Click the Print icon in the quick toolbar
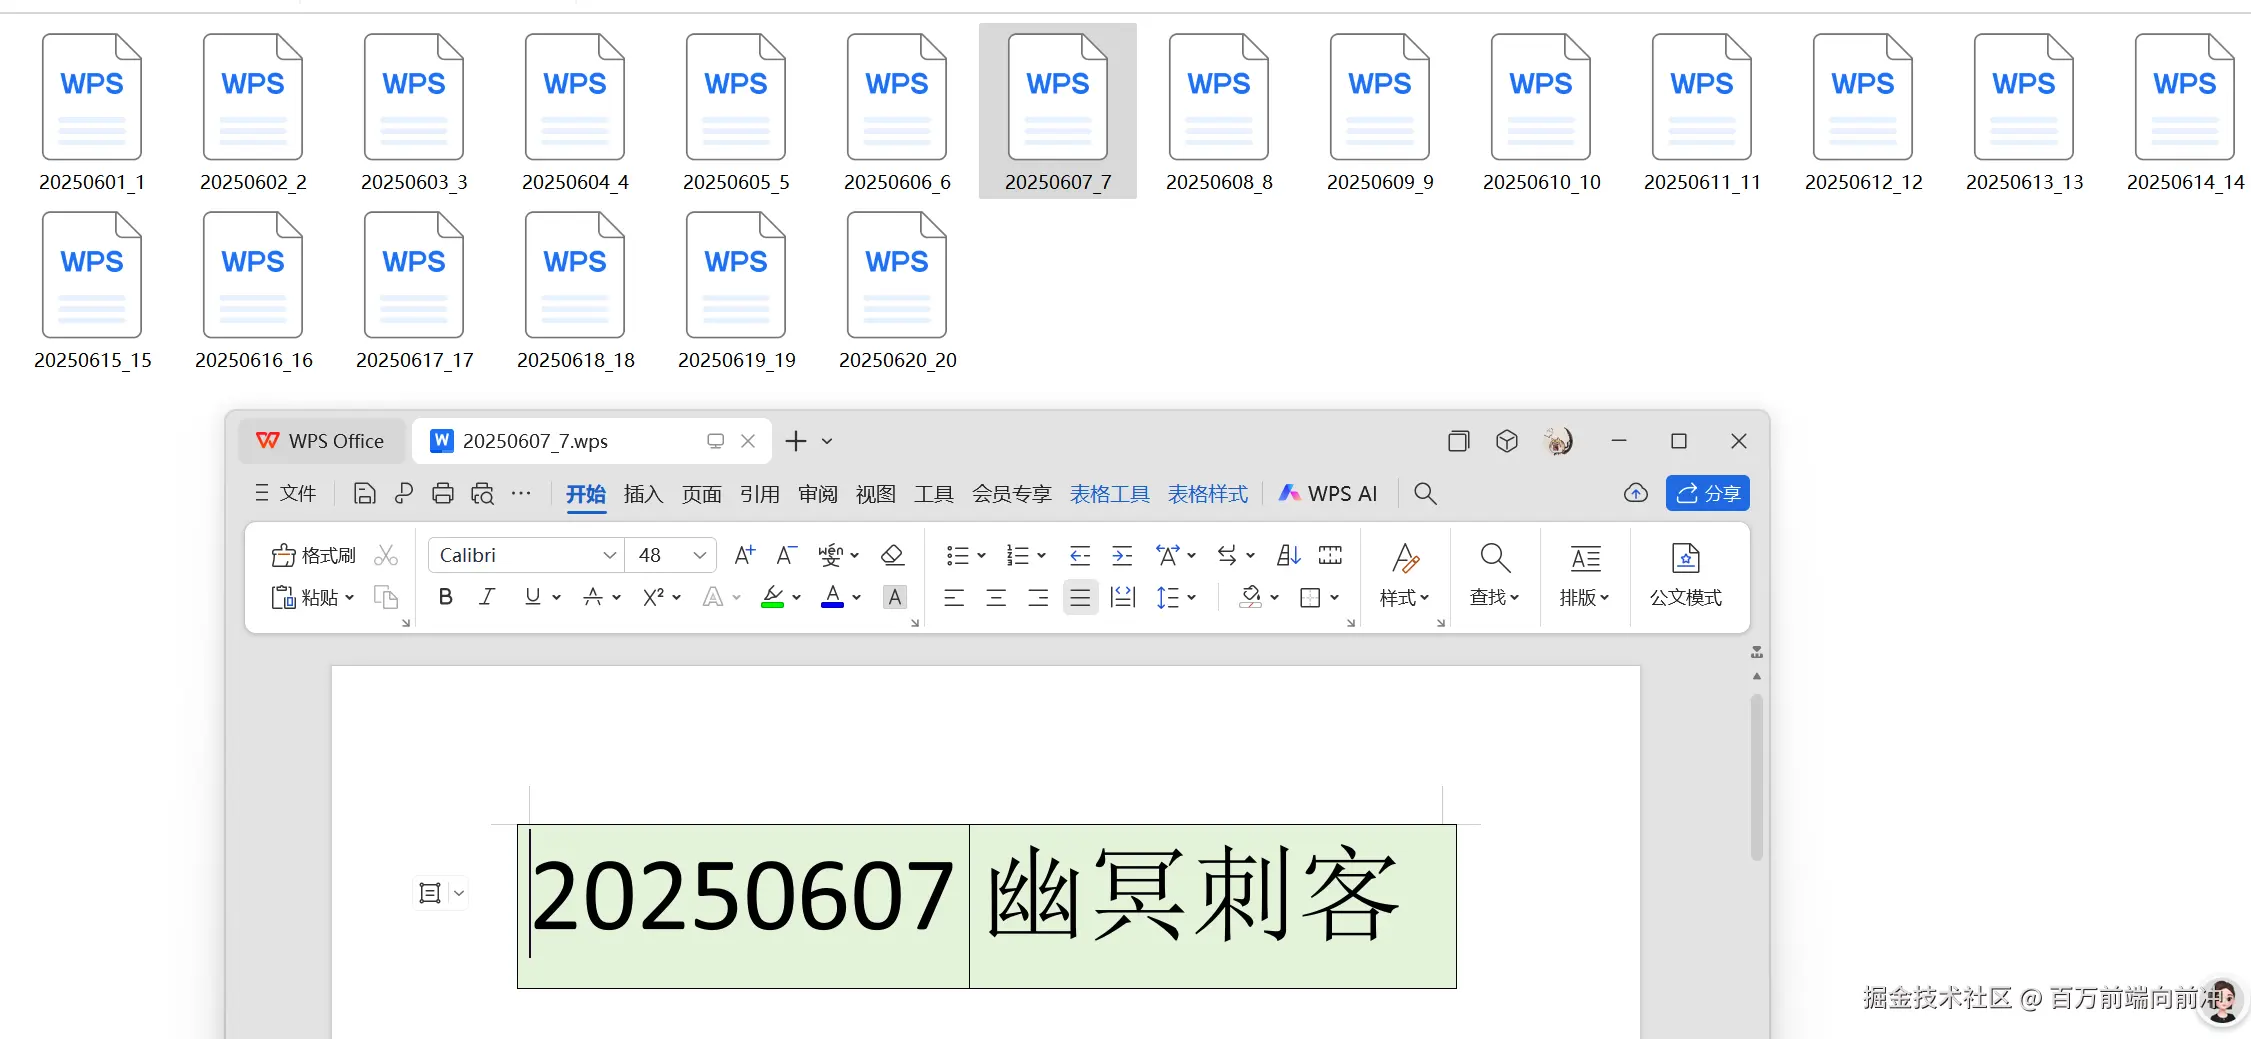2251x1039 pixels. point(443,493)
